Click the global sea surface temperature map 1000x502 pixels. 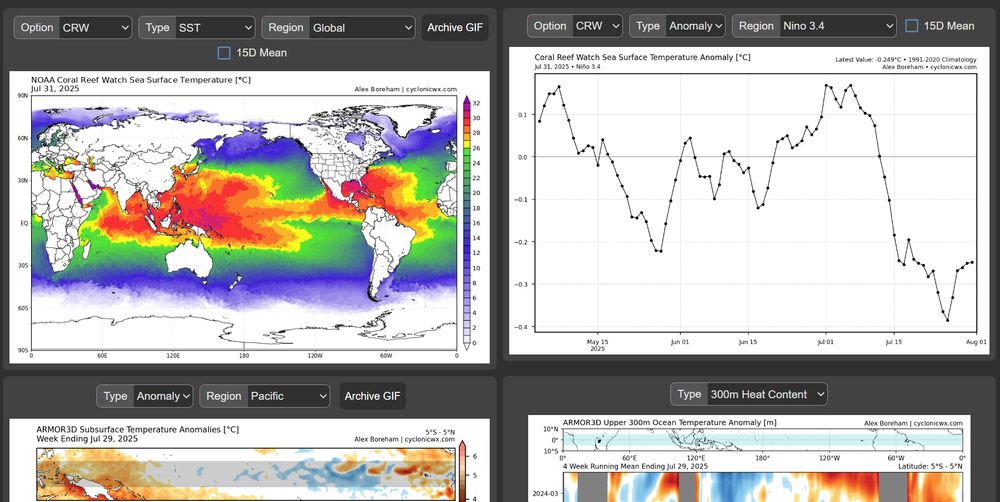click(244, 221)
